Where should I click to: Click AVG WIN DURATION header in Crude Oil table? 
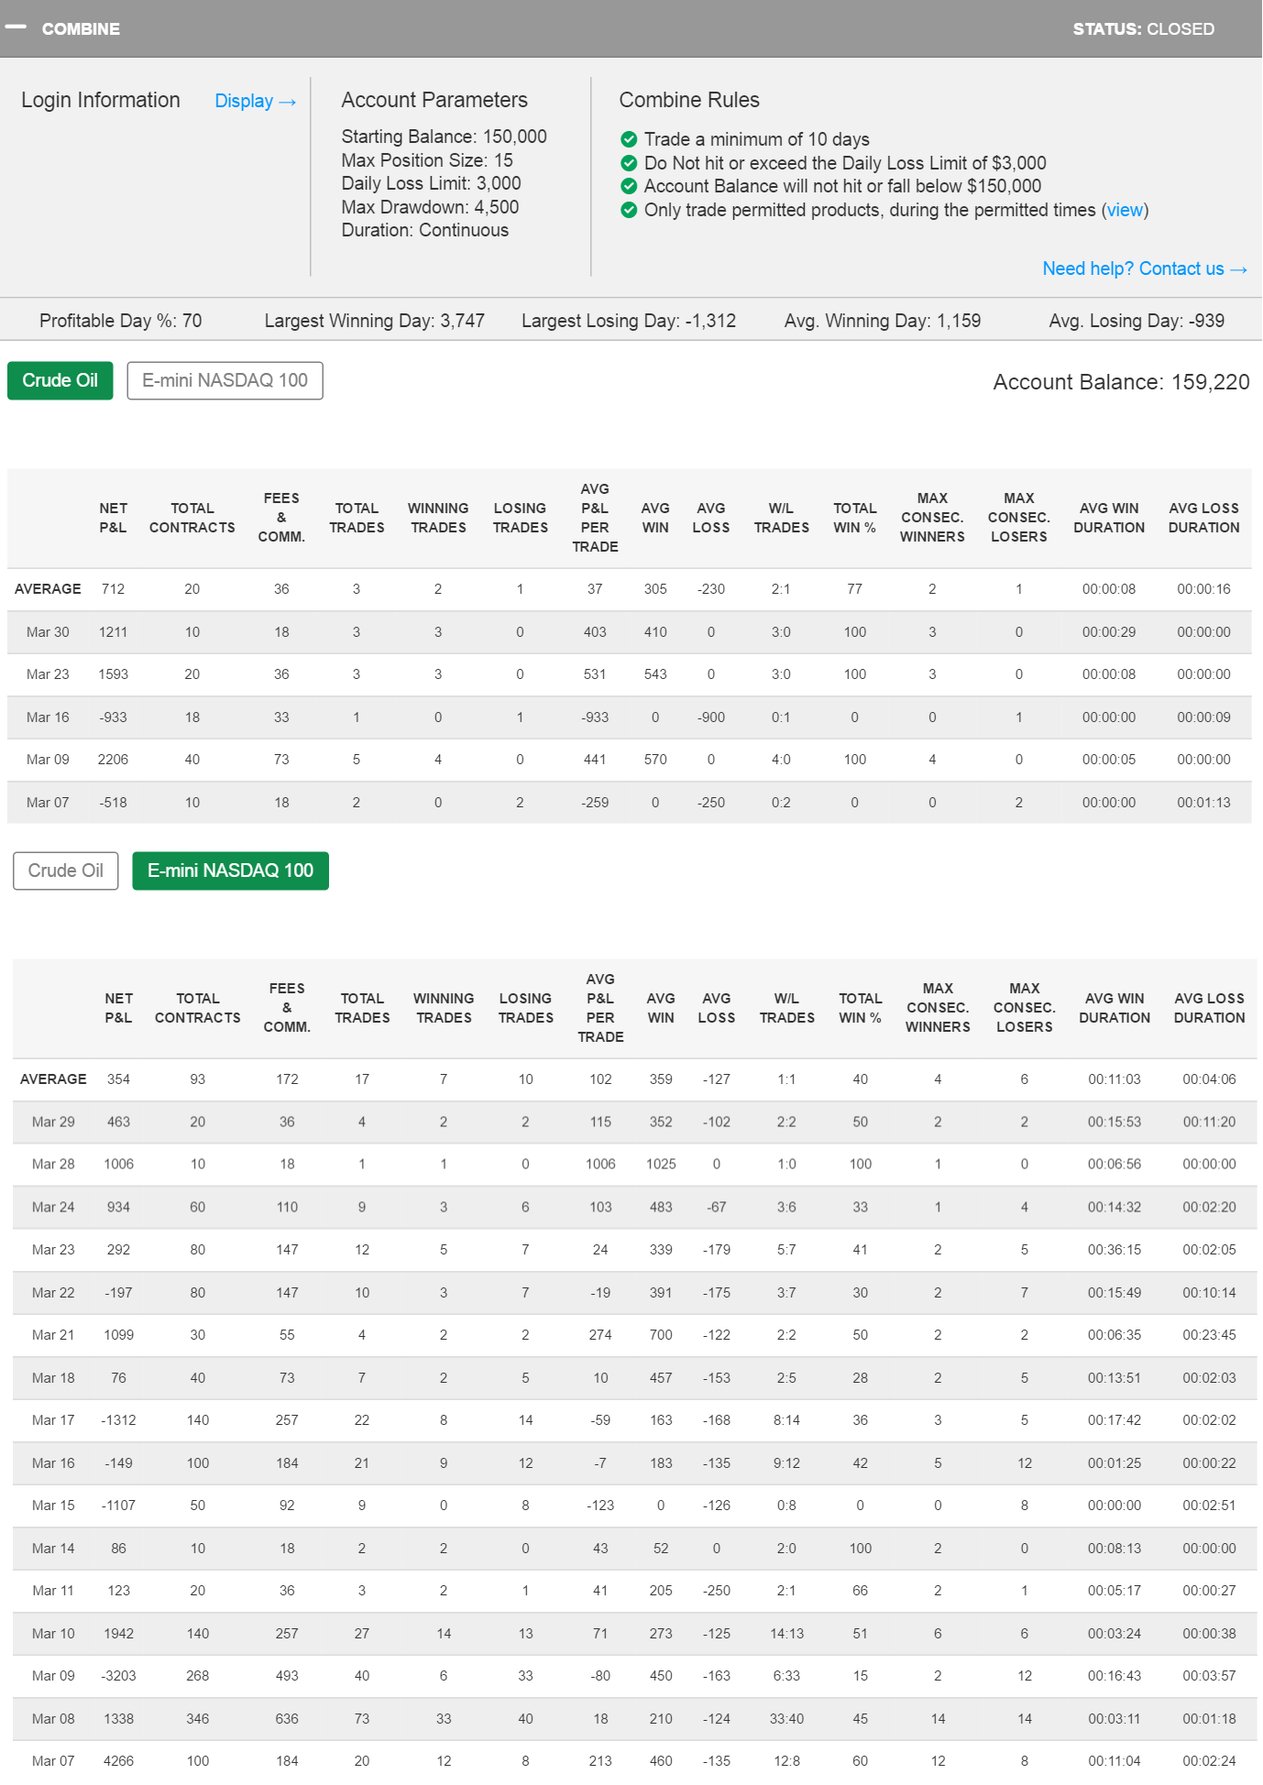(x=1108, y=518)
